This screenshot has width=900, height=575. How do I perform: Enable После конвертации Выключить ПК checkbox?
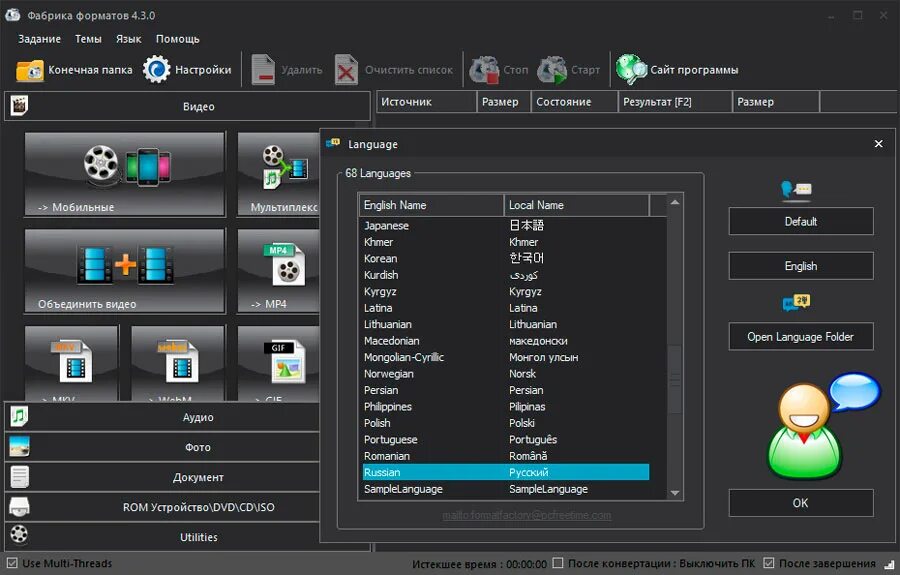(557, 563)
